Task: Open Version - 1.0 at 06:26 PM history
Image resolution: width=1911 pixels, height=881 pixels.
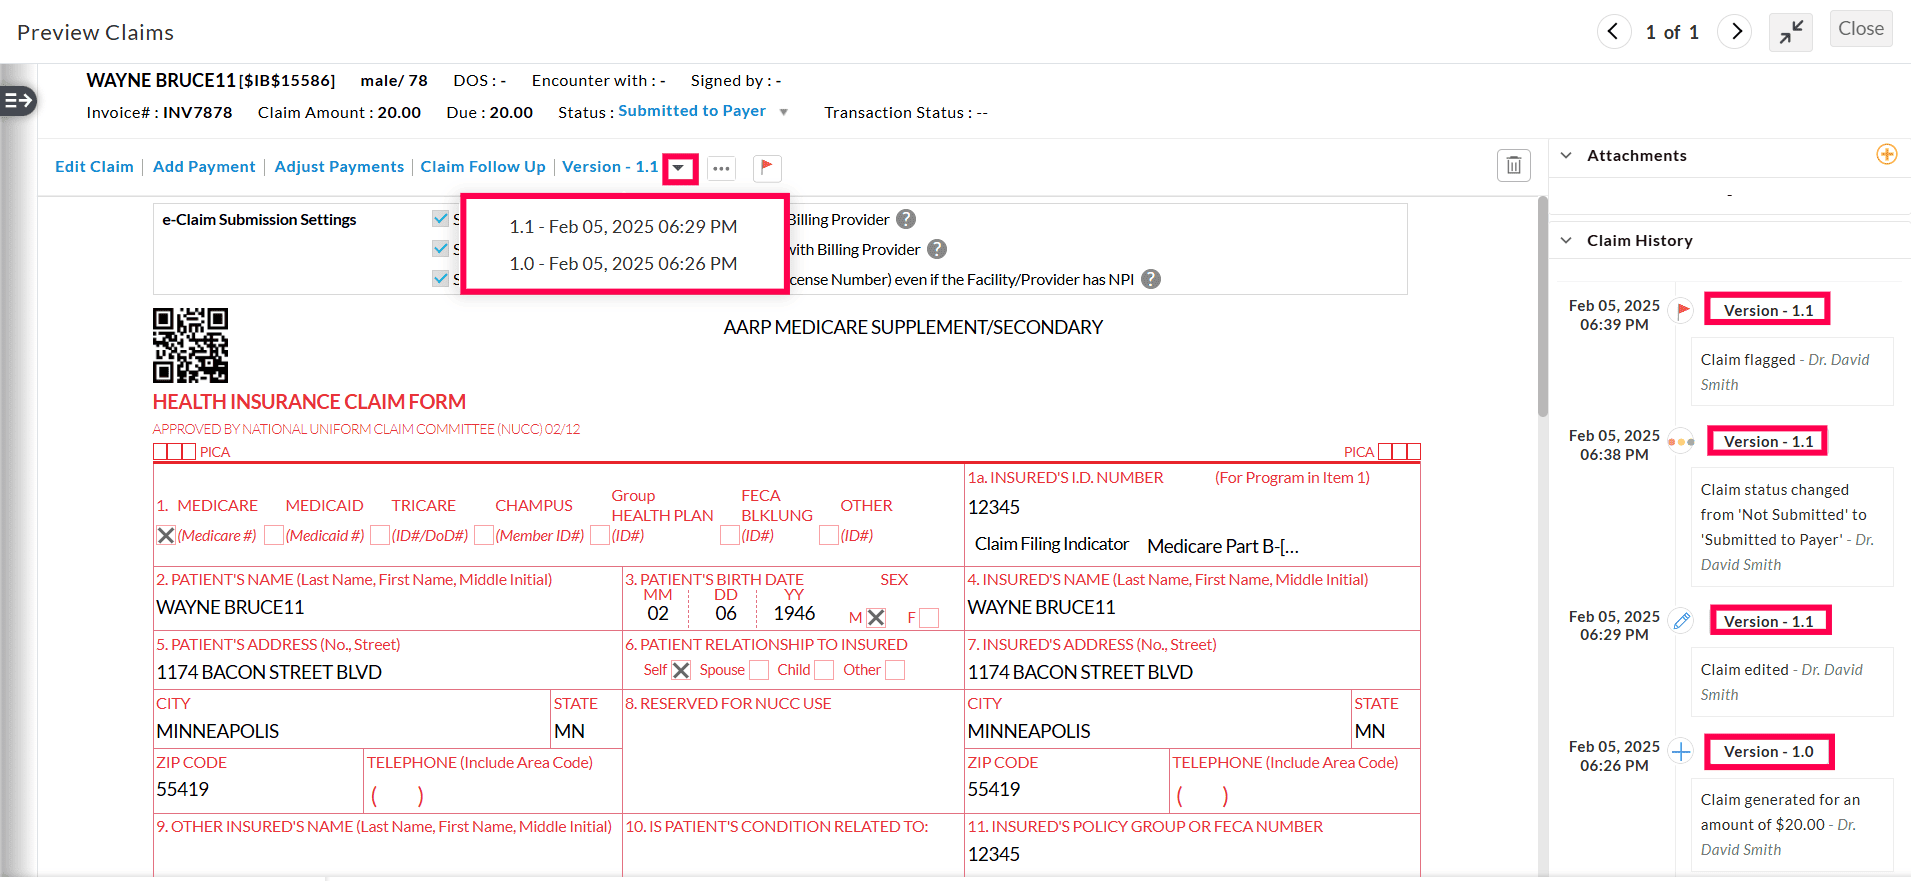Action: click(1768, 752)
